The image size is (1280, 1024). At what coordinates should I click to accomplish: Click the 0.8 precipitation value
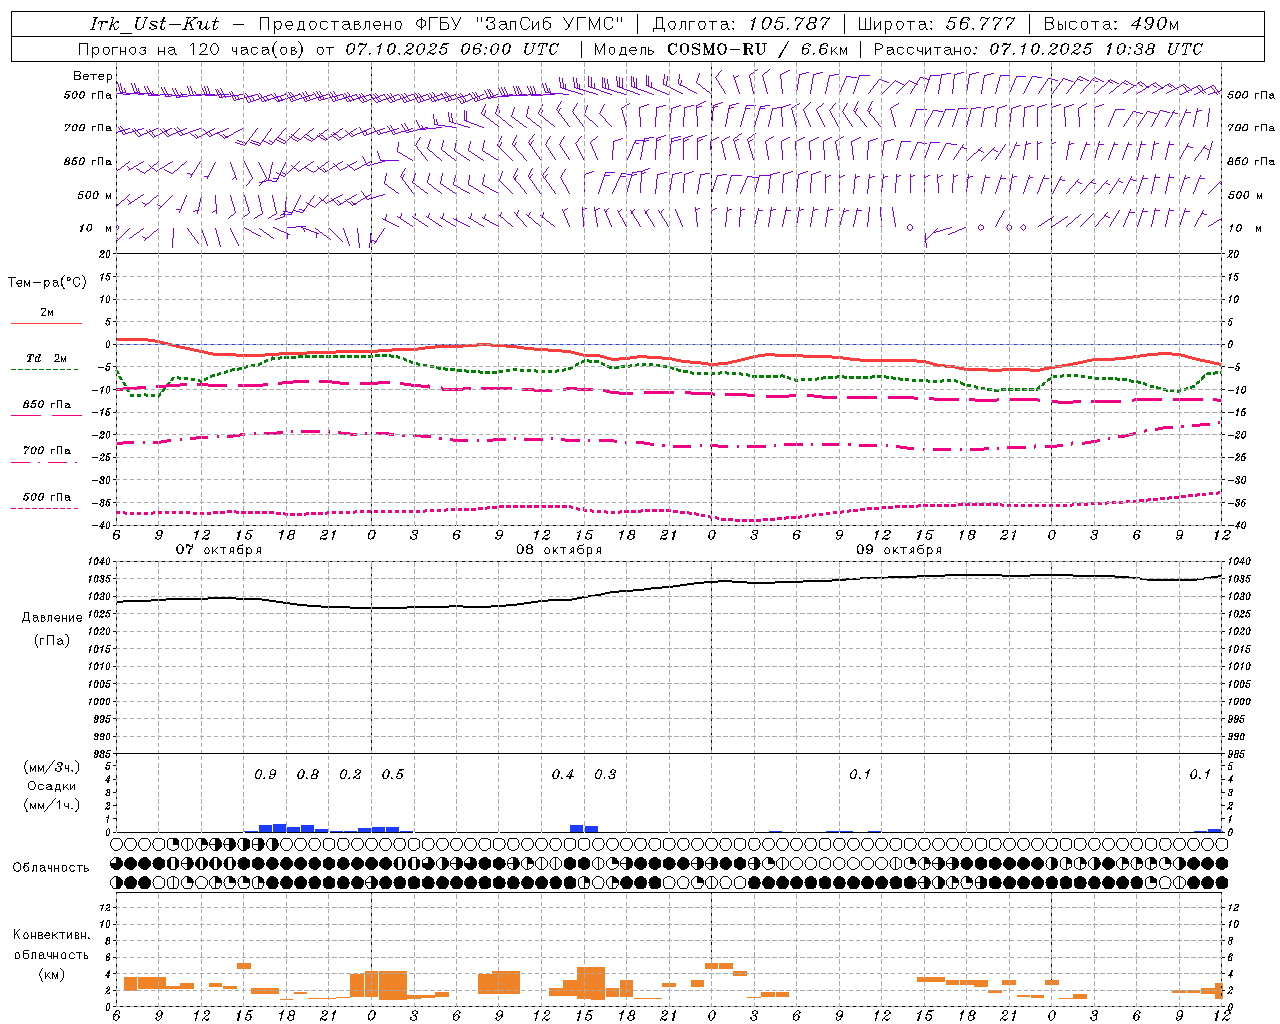click(x=308, y=774)
